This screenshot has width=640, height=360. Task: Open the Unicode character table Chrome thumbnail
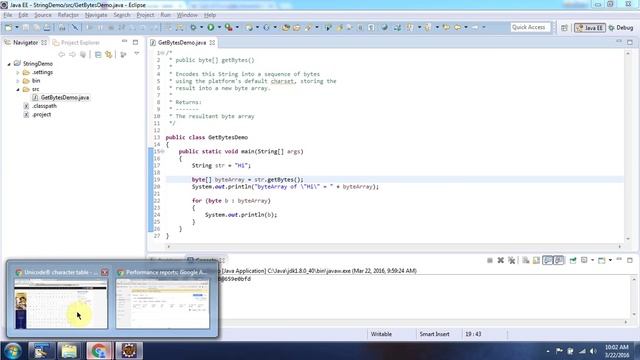point(61,304)
